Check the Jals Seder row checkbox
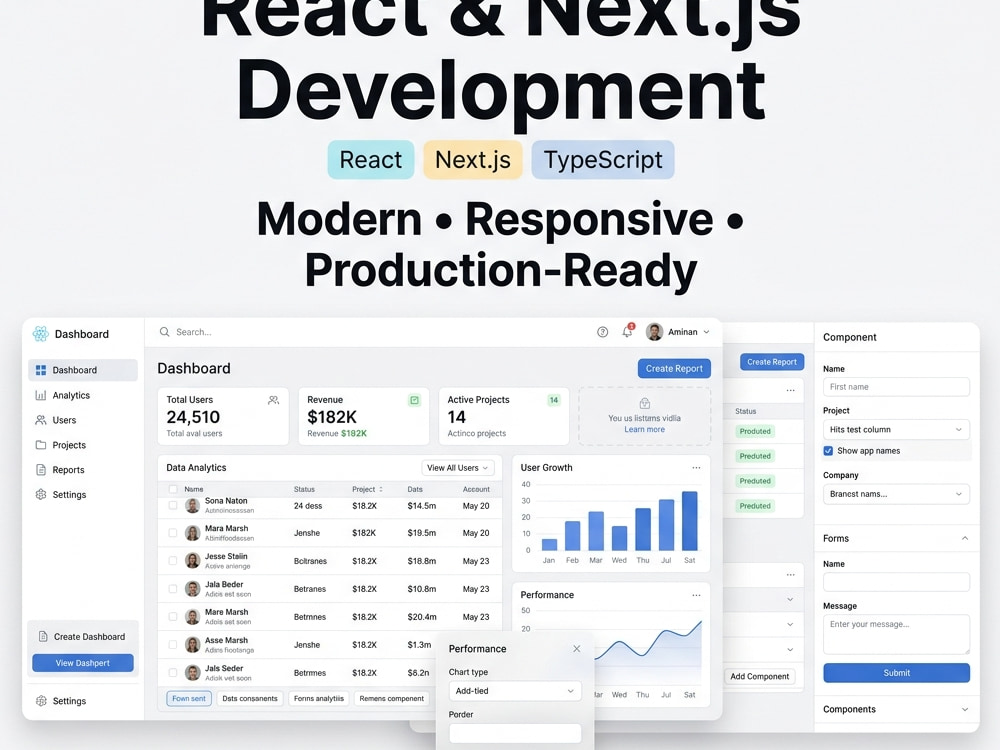Image resolution: width=1000 pixels, height=750 pixels. click(173, 673)
